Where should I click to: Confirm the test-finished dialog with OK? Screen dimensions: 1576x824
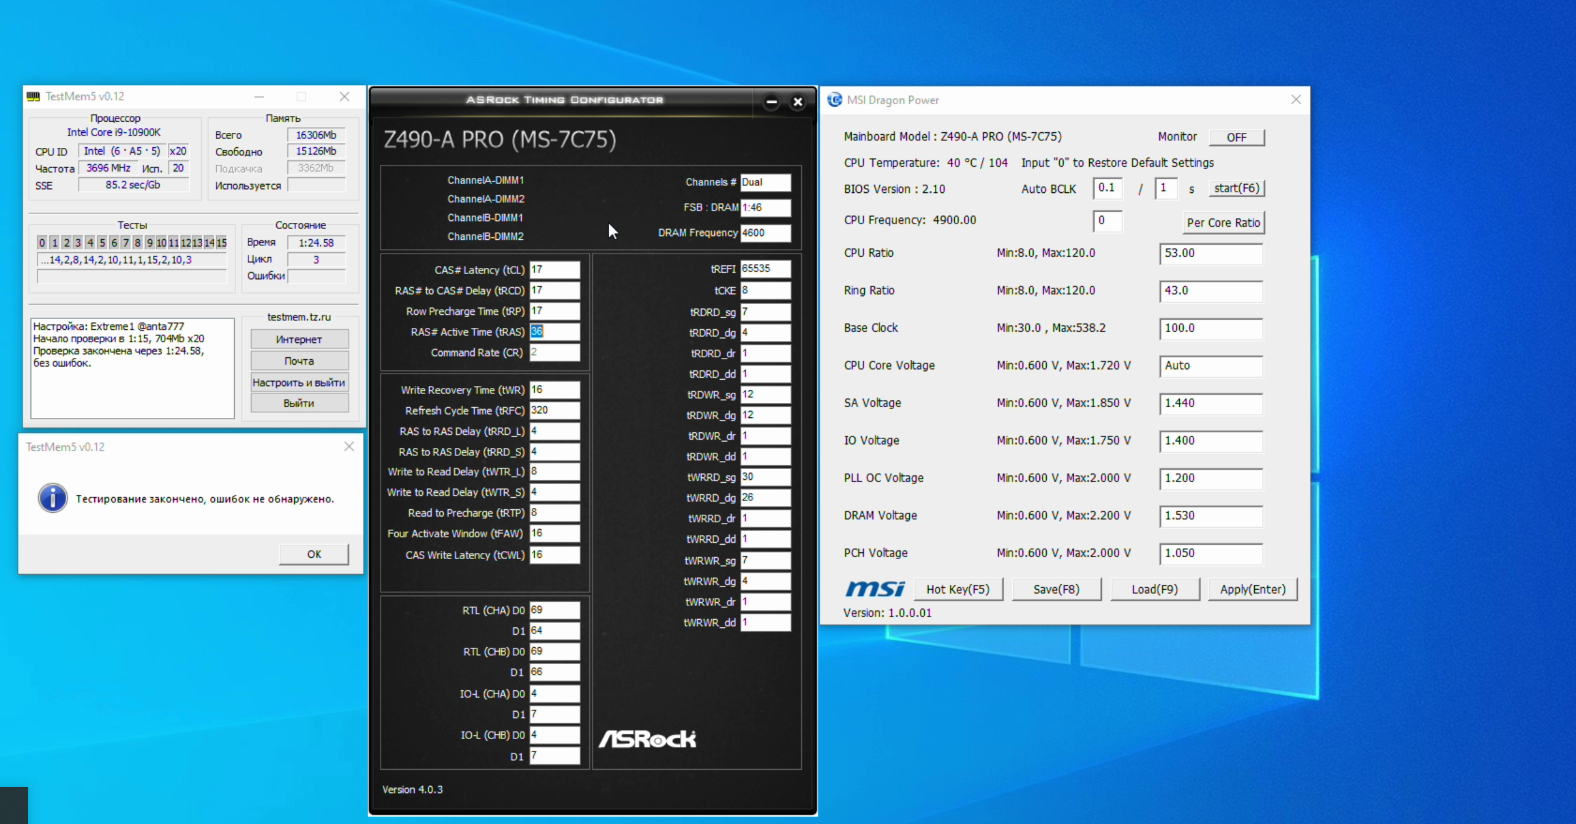point(314,554)
